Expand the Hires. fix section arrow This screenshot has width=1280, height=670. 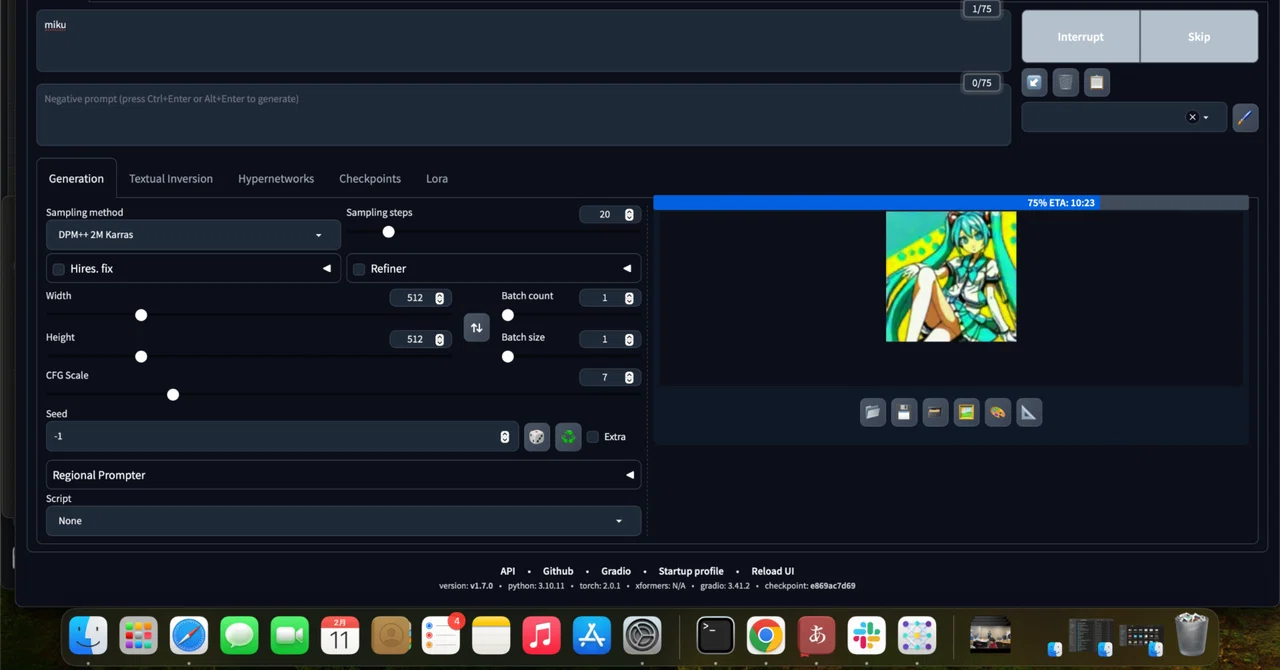[326, 269]
